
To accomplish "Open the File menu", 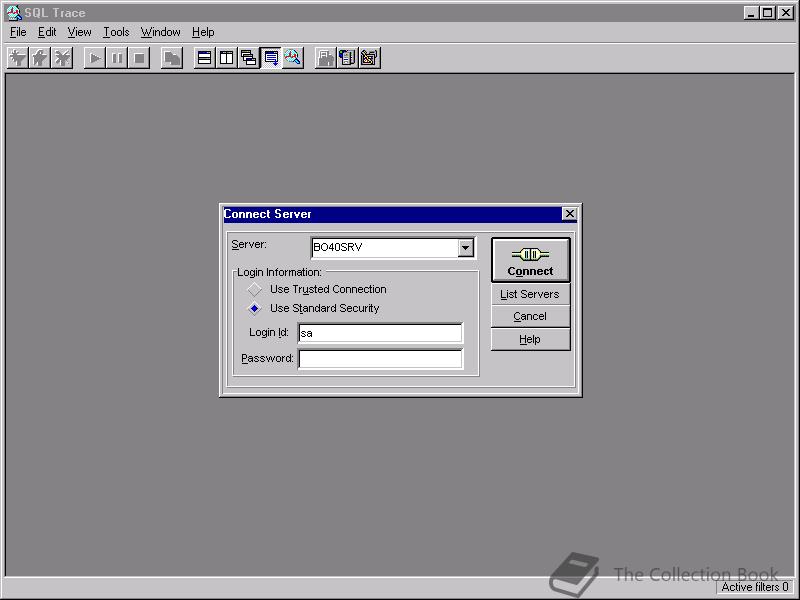I will coord(18,32).
